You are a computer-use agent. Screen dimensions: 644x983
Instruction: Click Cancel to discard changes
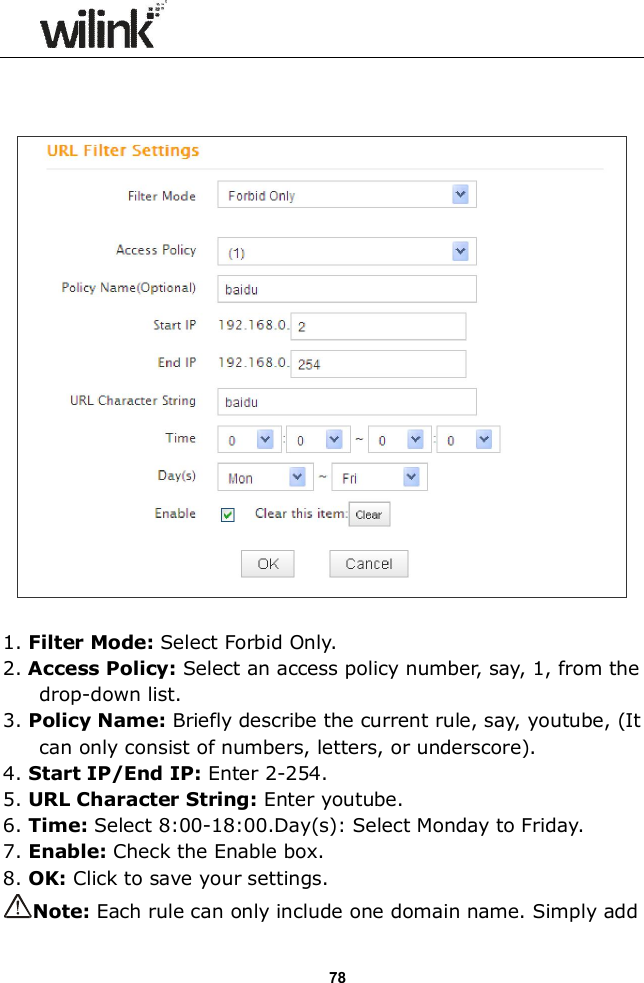point(368,563)
